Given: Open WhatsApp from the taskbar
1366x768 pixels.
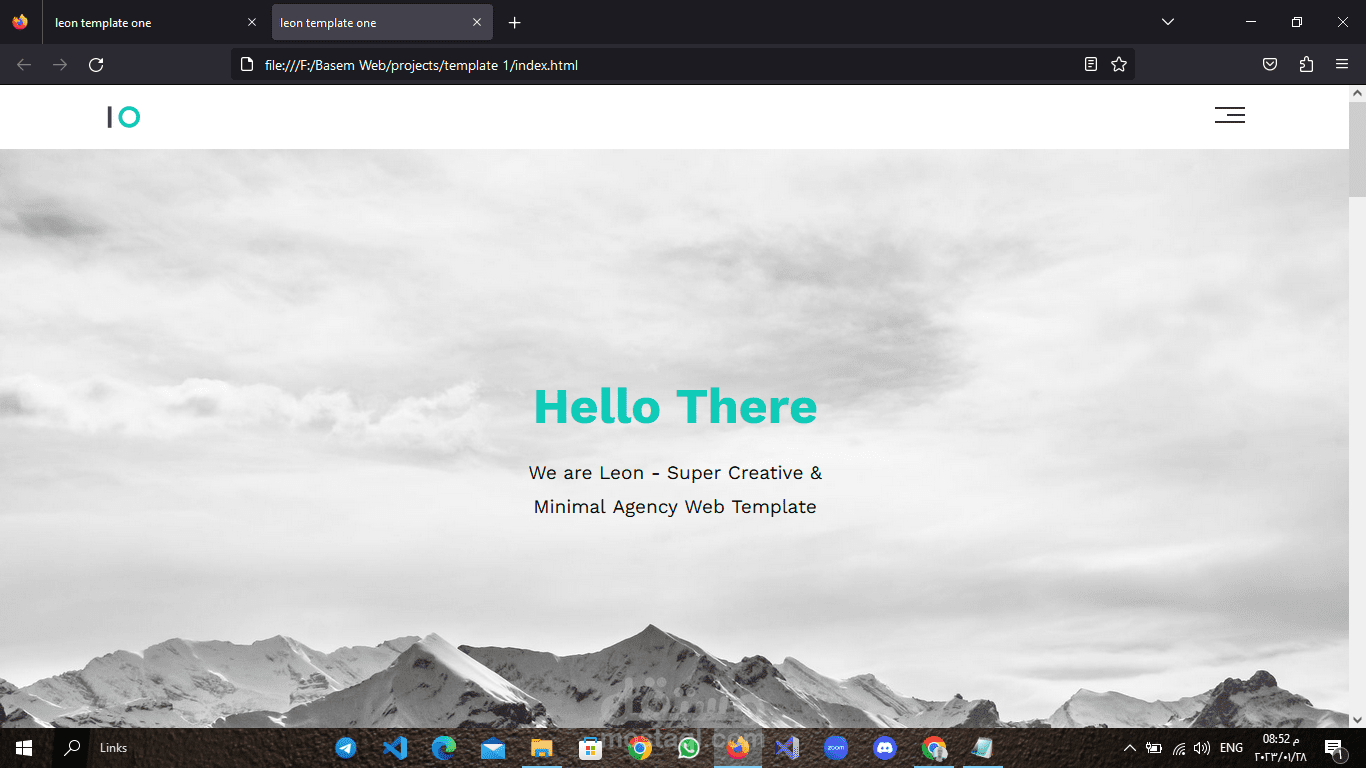Looking at the screenshot, I should point(689,748).
